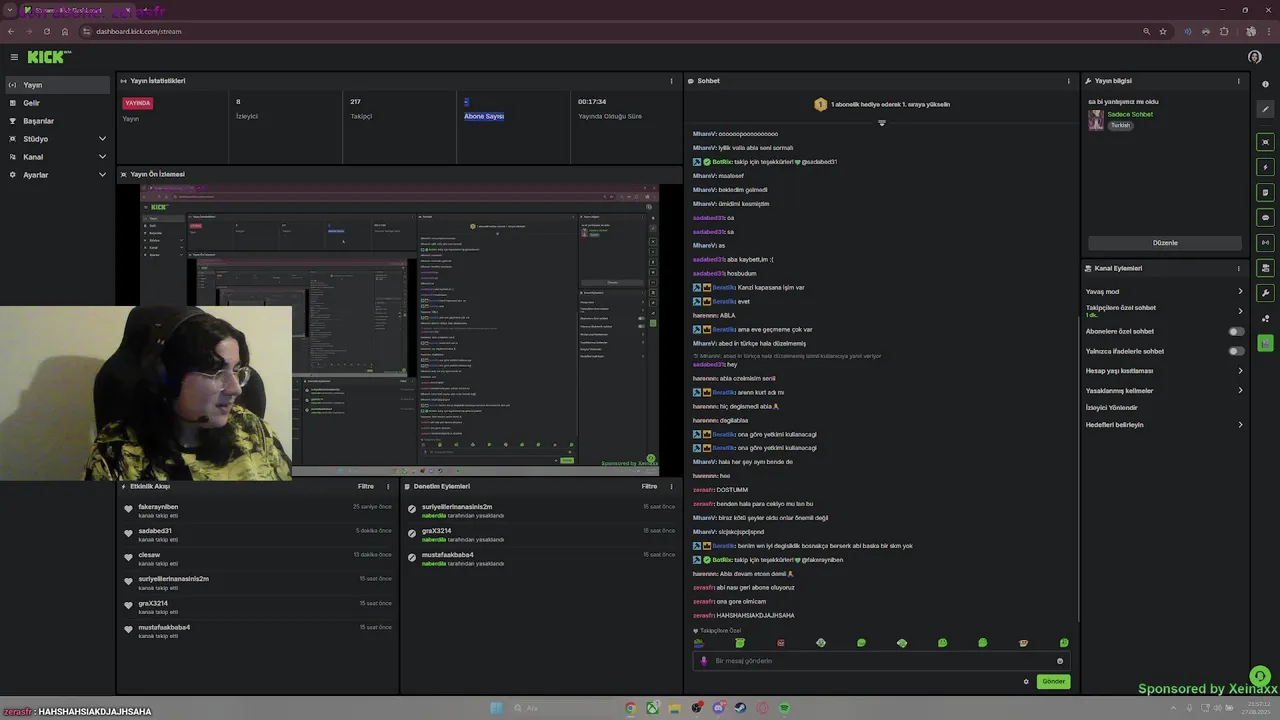Open Yayın İstatistikleri panel options menu
The image size is (1280, 720).
(x=671, y=81)
